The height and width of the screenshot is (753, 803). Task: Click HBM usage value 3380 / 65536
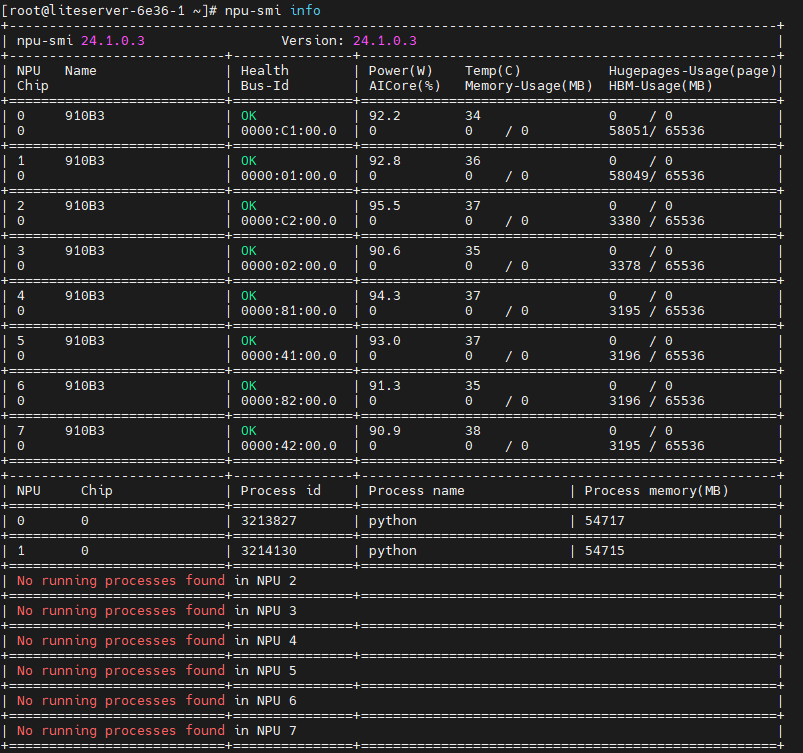(x=656, y=221)
